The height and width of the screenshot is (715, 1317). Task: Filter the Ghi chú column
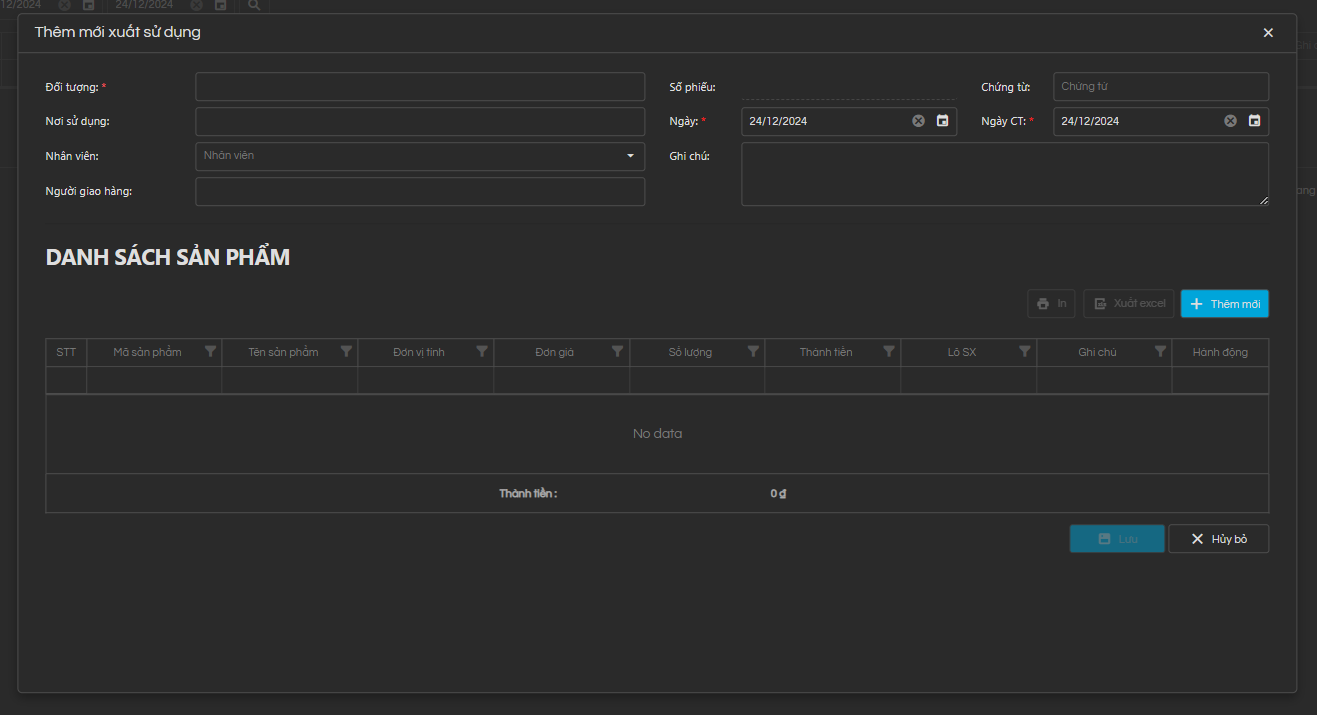pyautogui.click(x=1160, y=352)
